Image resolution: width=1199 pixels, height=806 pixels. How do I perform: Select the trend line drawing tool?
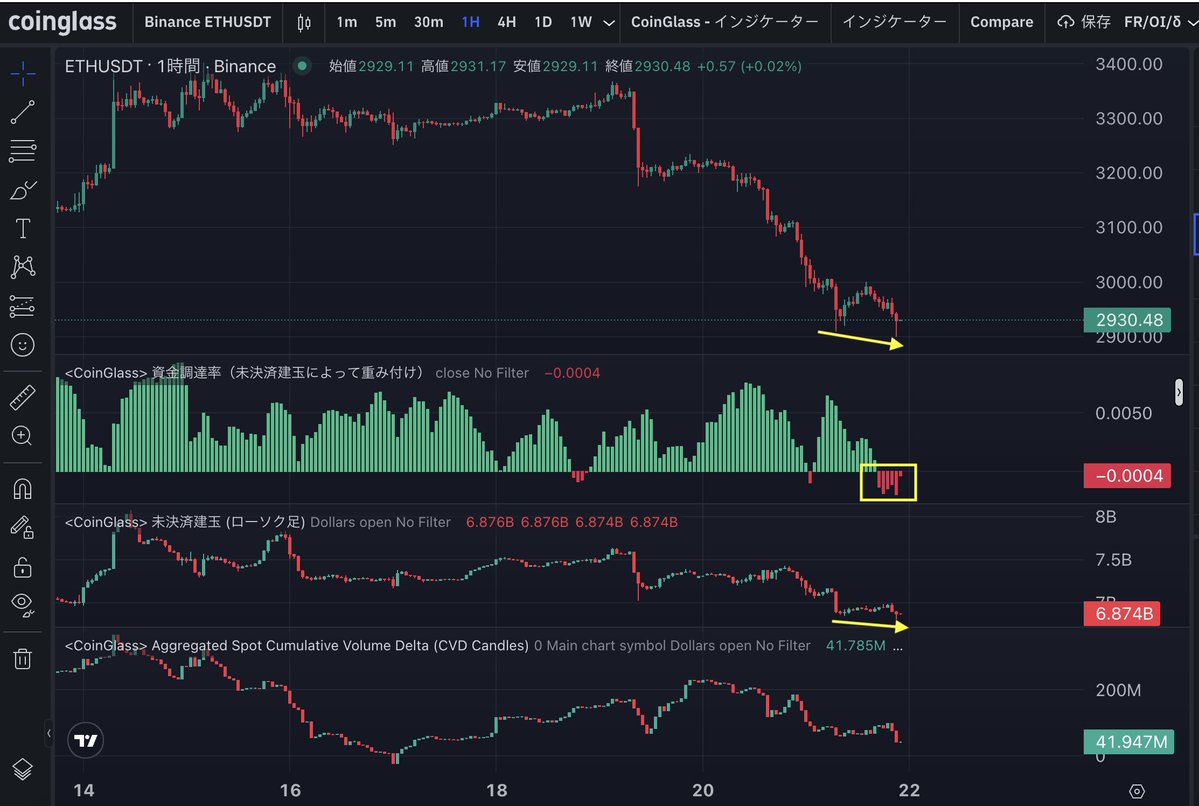22,111
